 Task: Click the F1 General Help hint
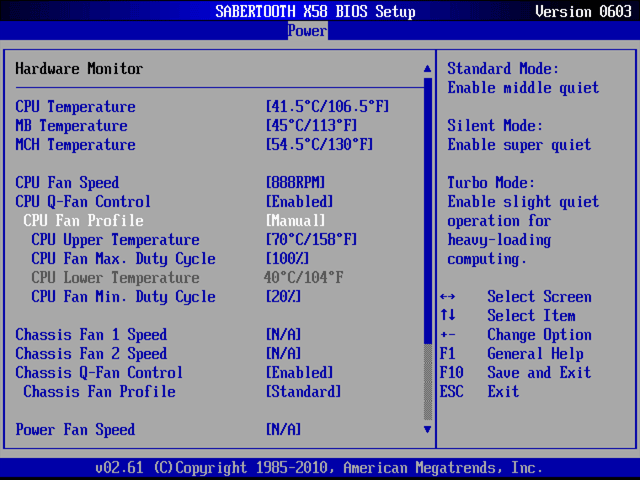click(x=511, y=353)
